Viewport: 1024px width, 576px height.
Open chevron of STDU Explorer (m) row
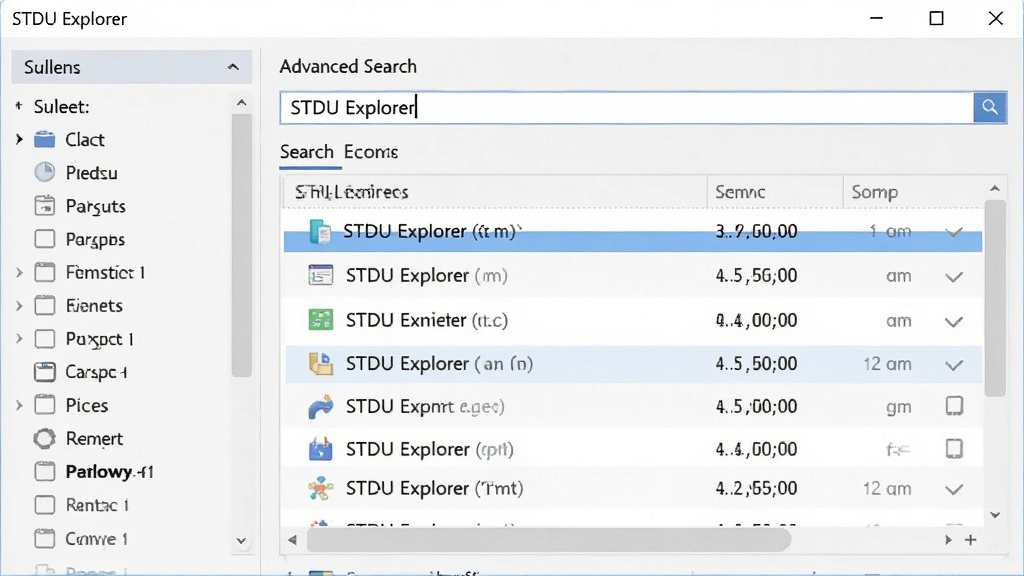(954, 277)
